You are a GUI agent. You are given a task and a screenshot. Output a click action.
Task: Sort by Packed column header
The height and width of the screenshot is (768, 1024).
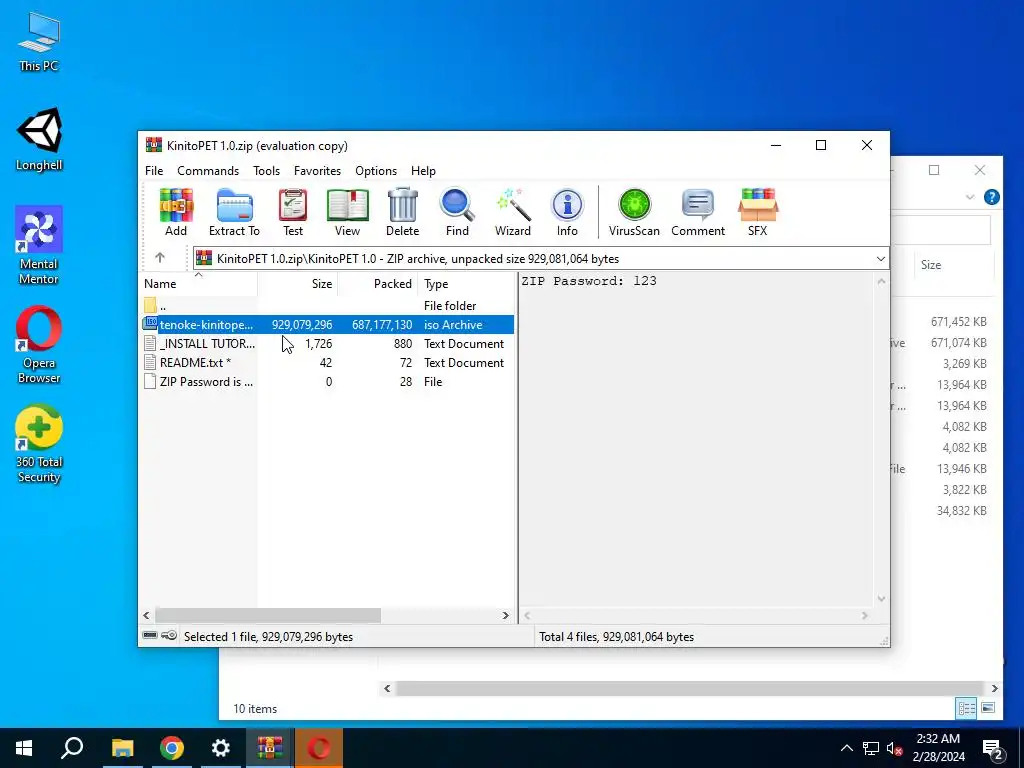(377, 283)
